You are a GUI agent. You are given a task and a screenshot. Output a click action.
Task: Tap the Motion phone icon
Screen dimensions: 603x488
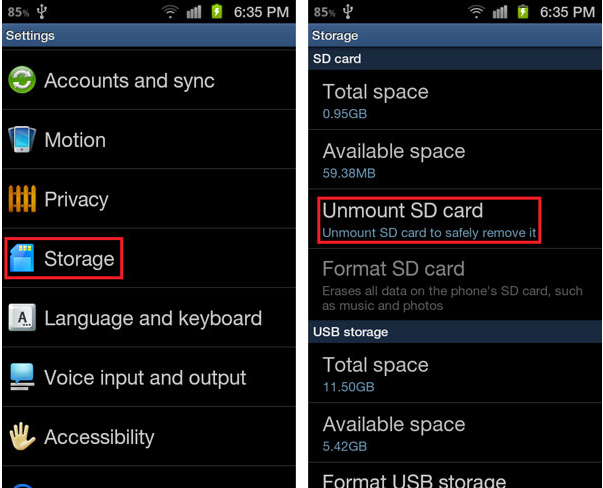click(x=22, y=140)
